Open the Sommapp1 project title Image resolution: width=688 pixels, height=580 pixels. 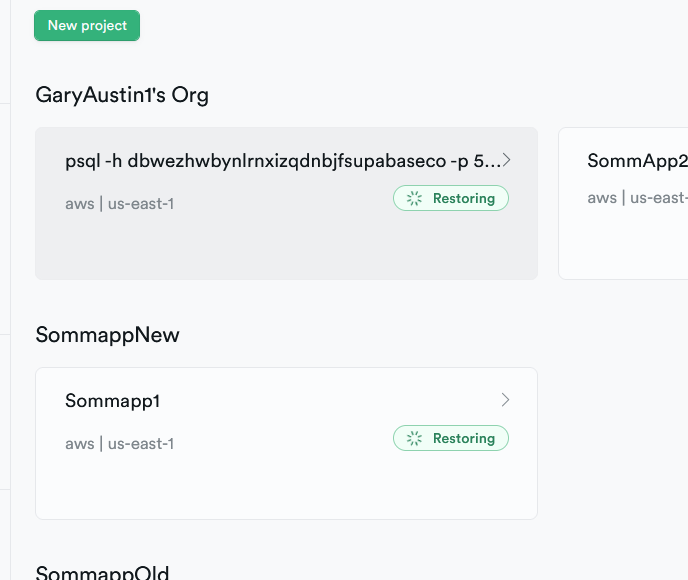point(113,401)
